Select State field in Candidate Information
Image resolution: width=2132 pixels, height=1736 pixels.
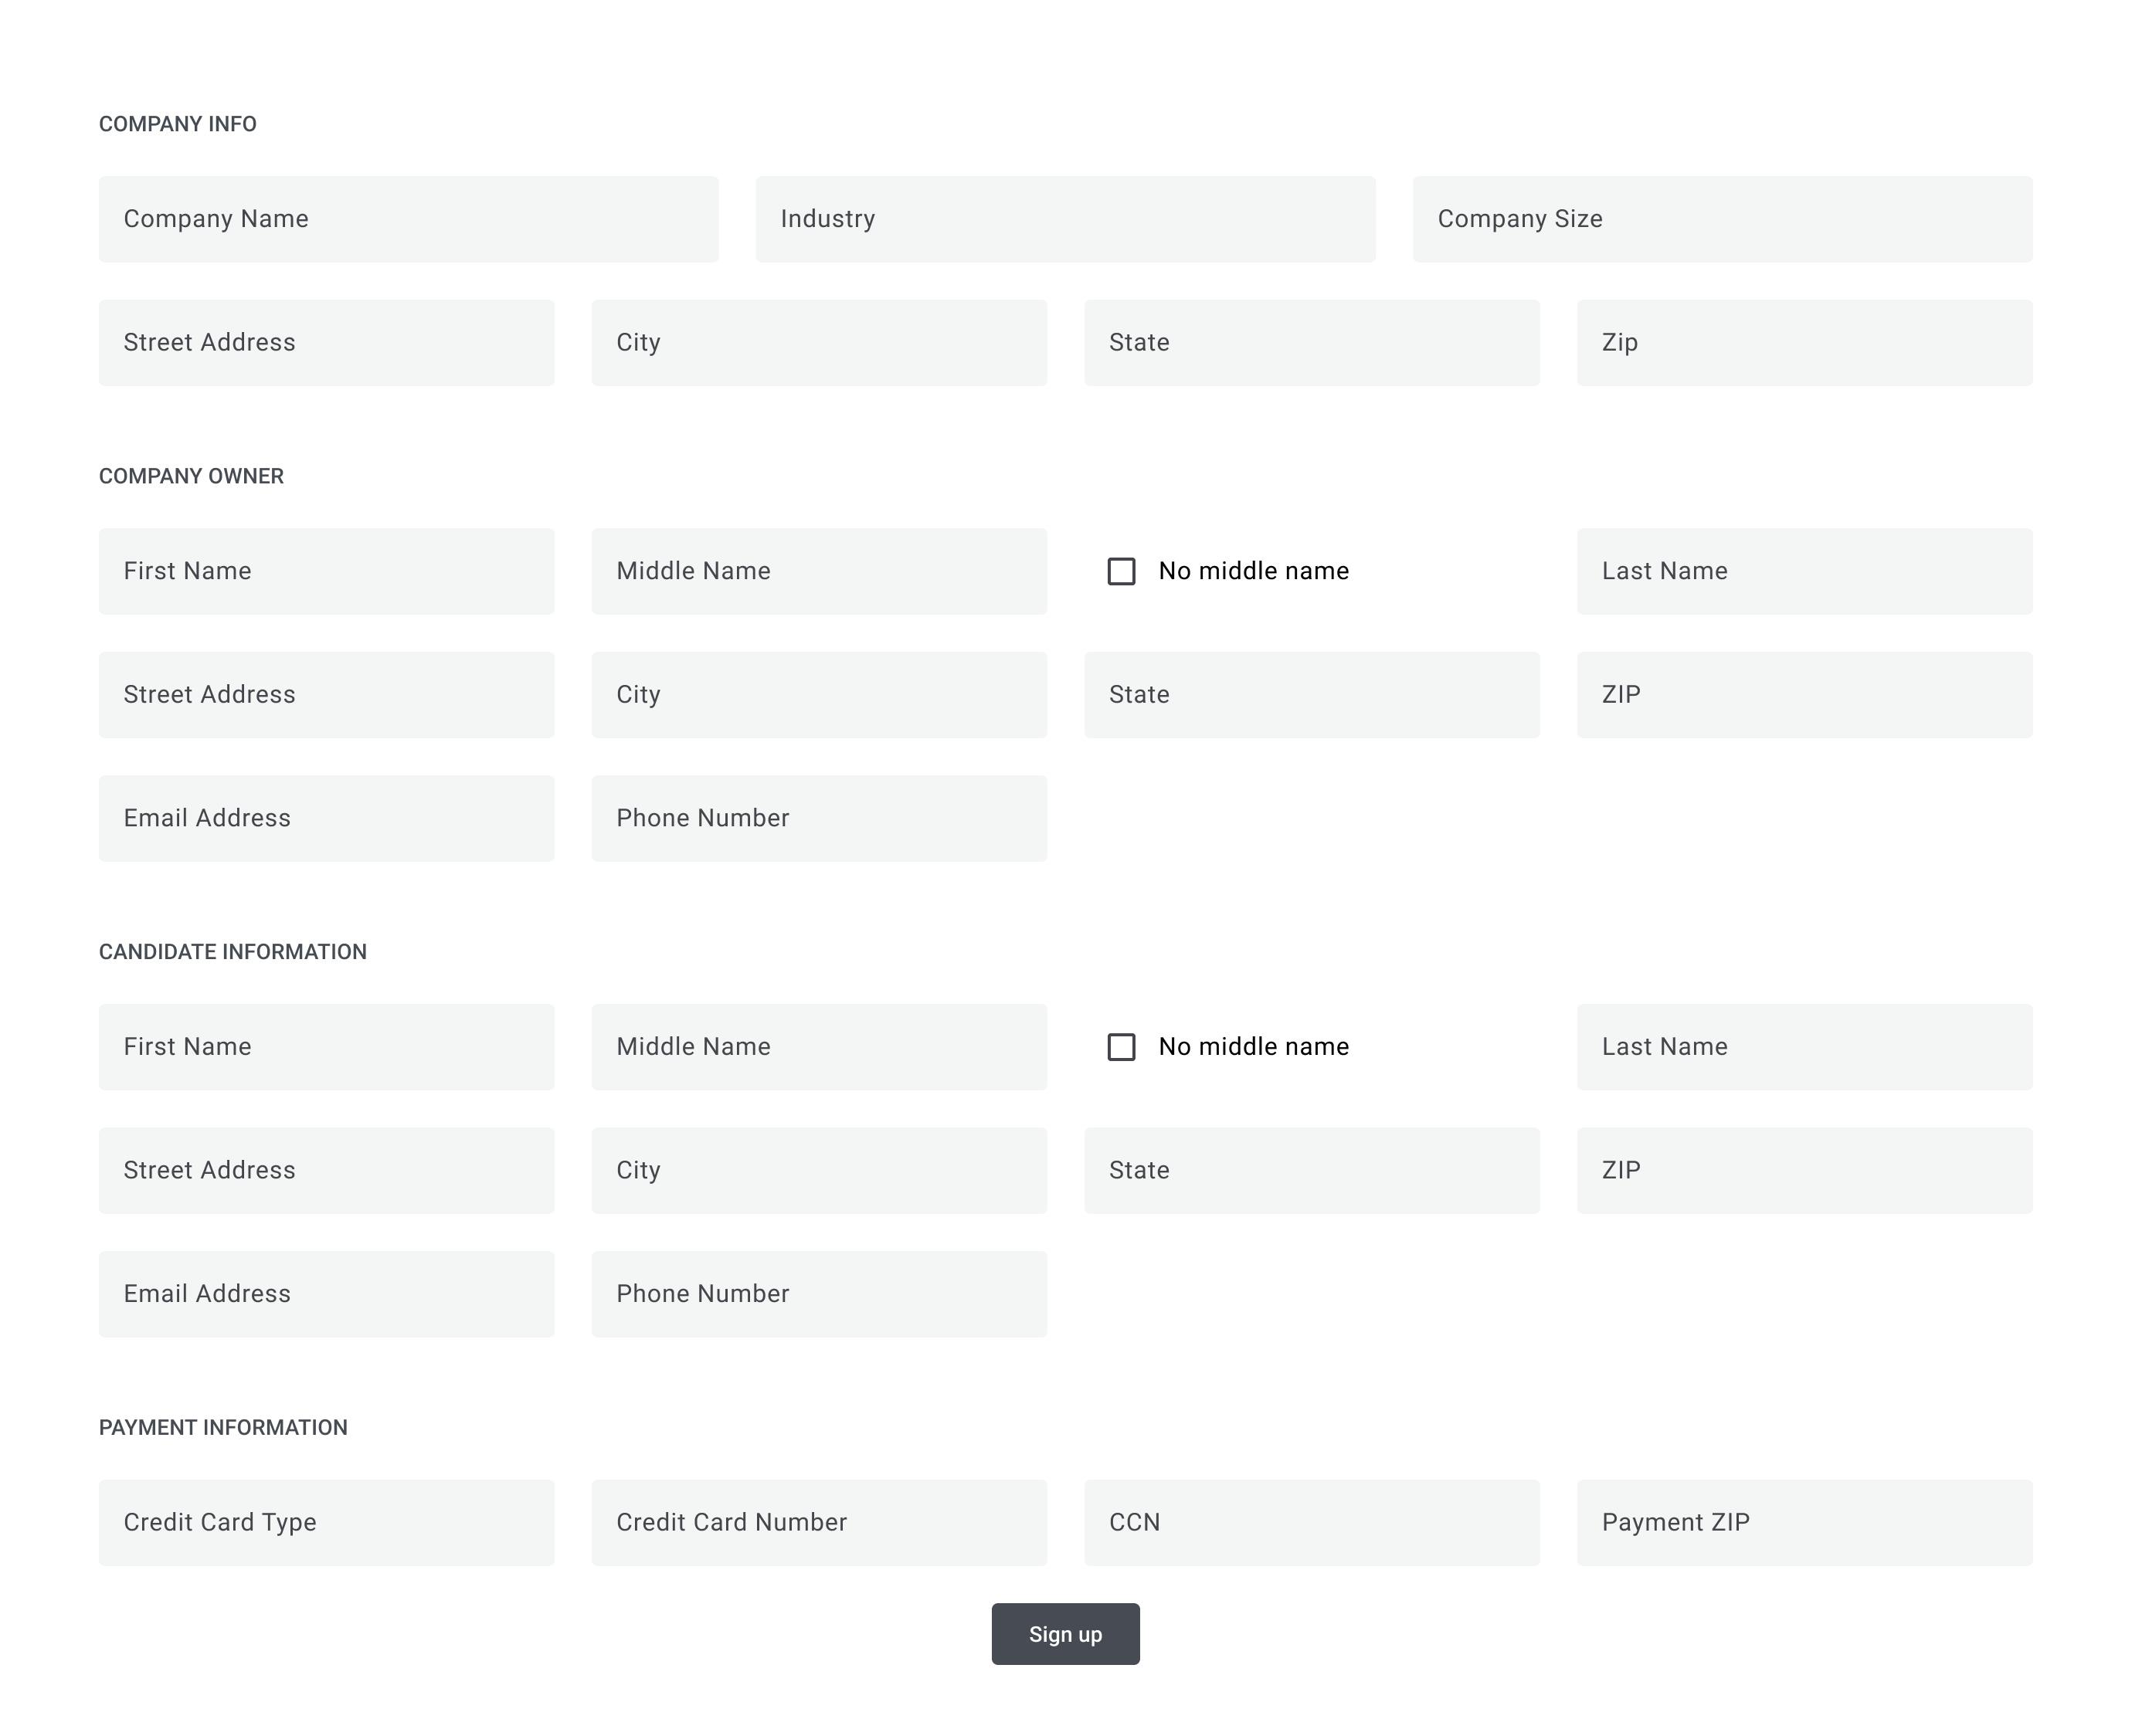click(x=1312, y=1171)
